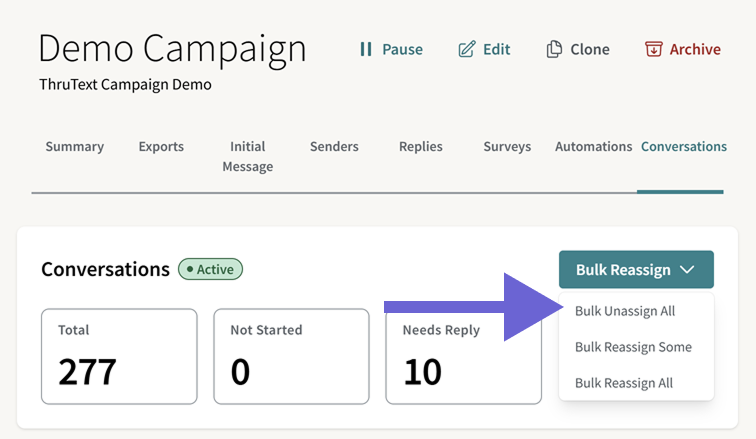Open the Automations tab

594,146
